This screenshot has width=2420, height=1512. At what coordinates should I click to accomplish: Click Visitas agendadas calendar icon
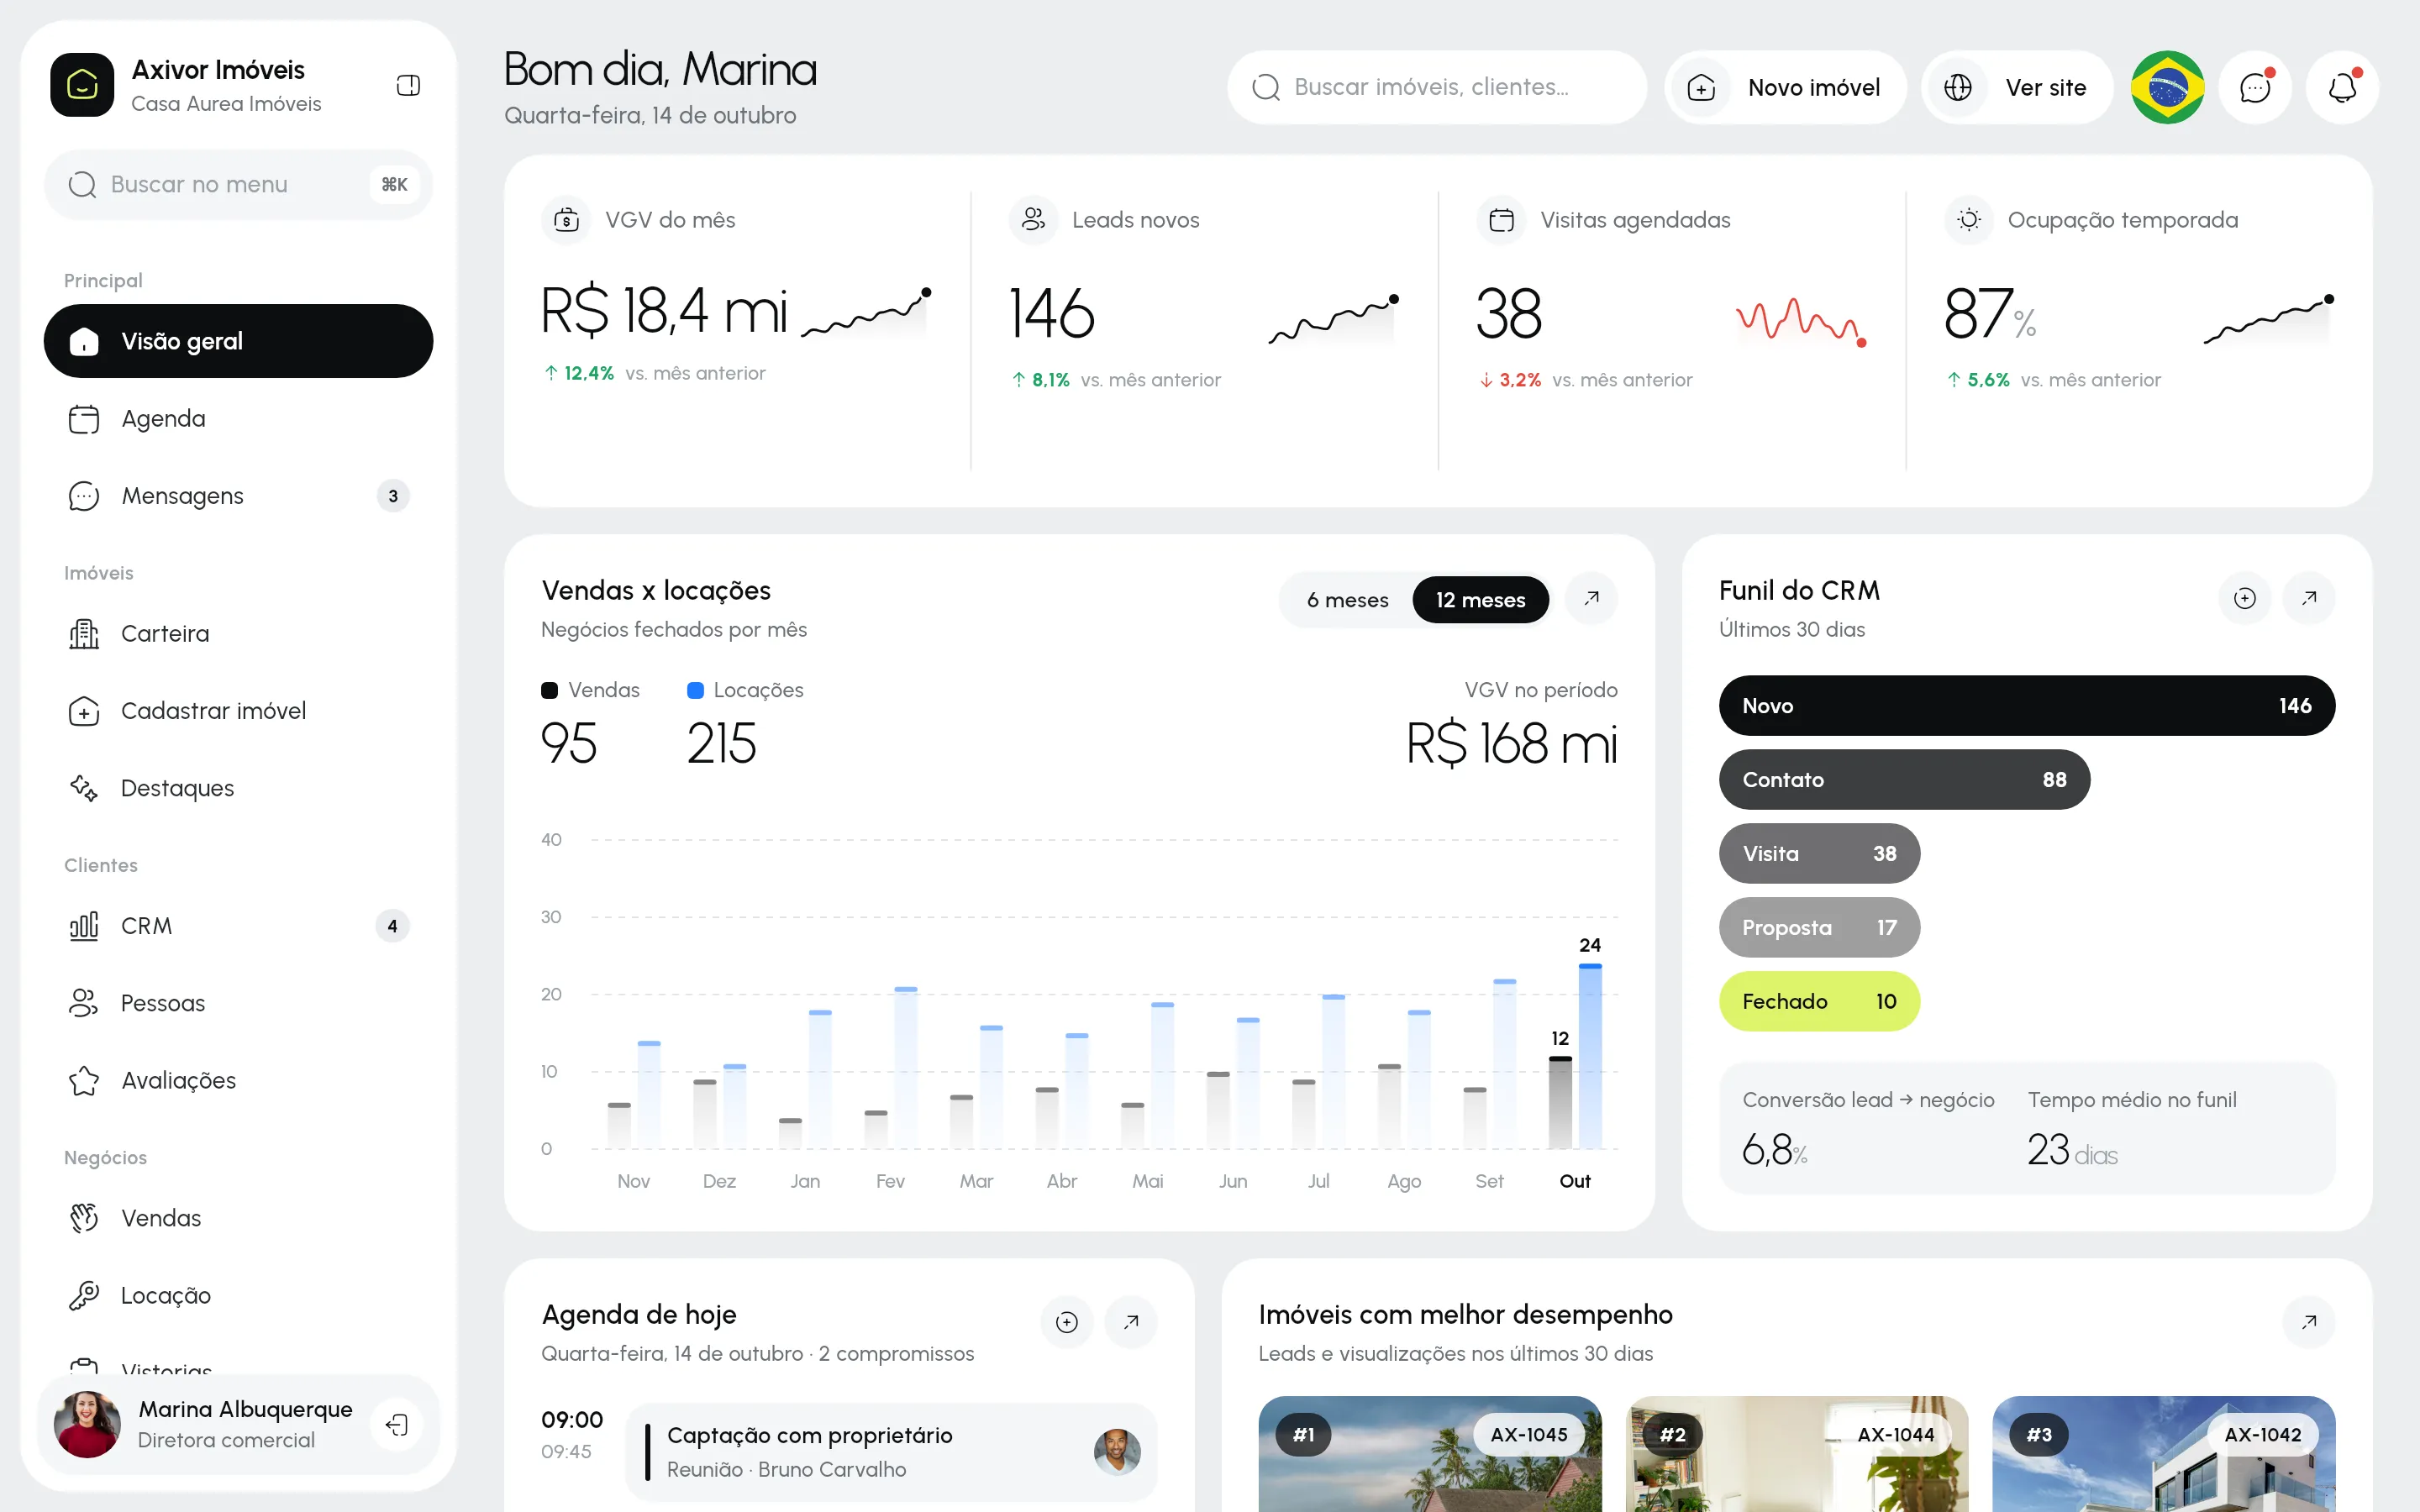(x=1502, y=220)
